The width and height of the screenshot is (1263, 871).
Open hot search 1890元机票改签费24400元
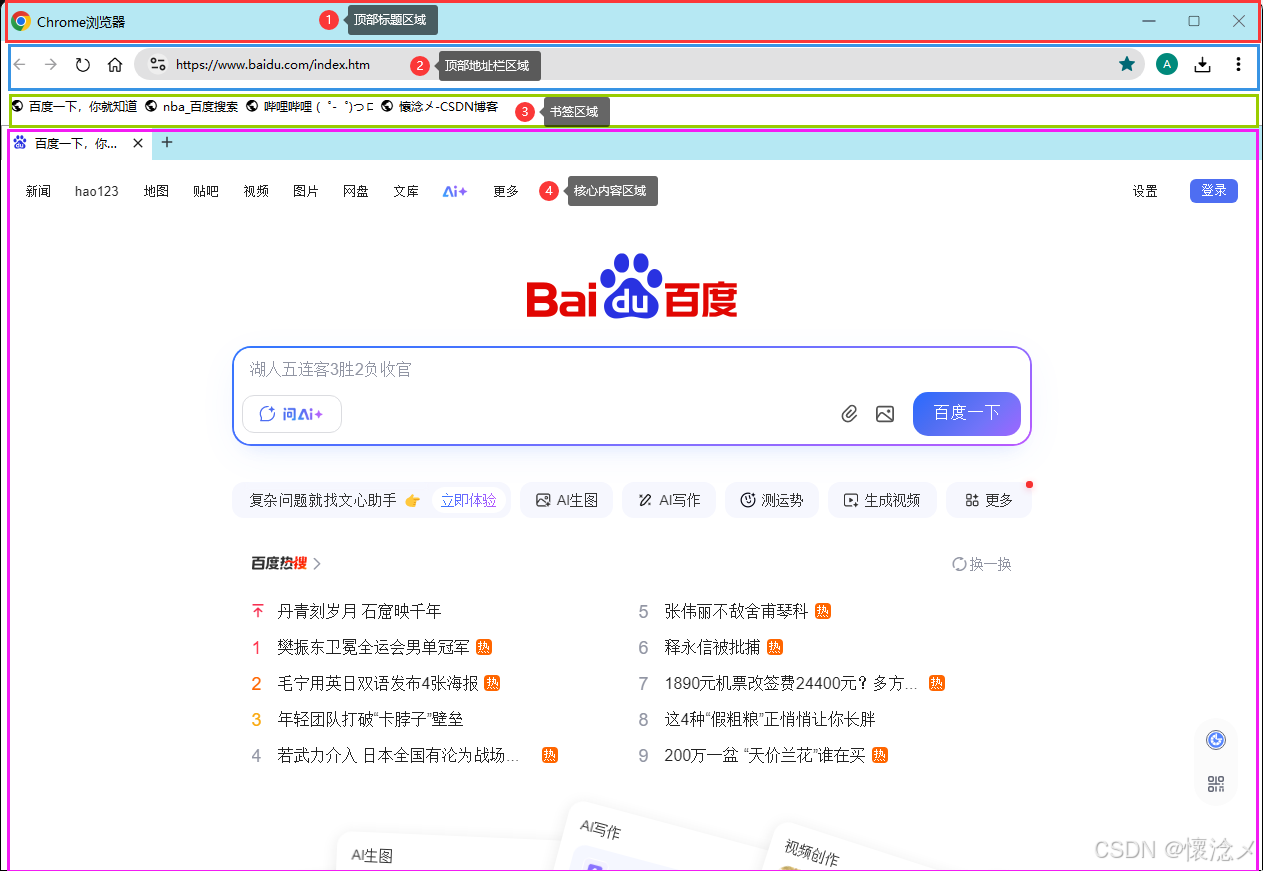tap(791, 683)
